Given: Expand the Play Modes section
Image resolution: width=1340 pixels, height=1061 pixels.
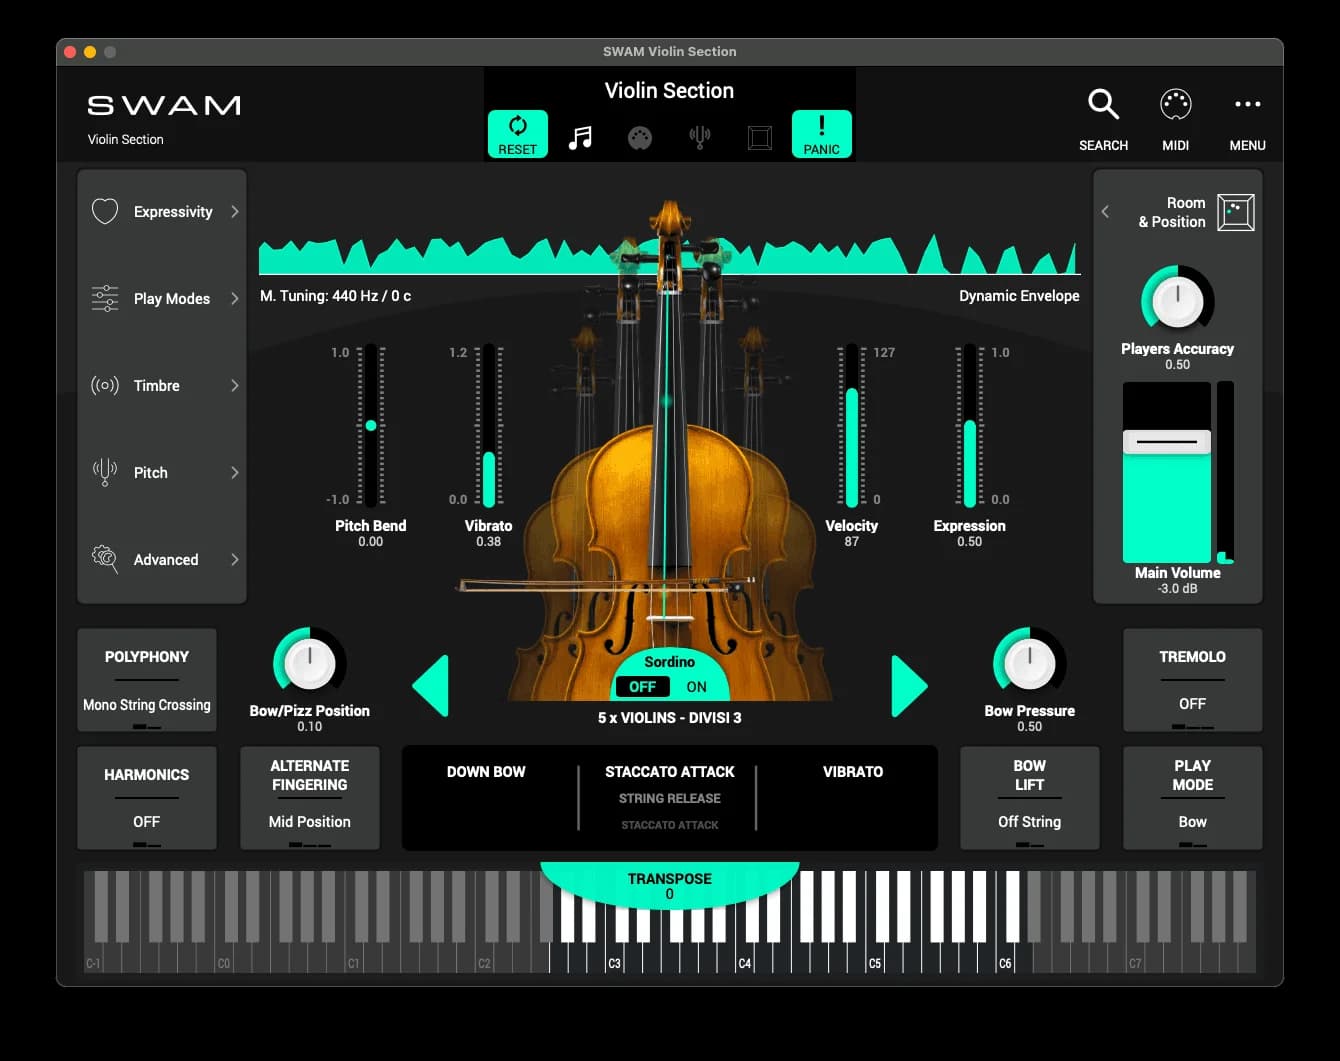Looking at the screenshot, I should point(163,299).
